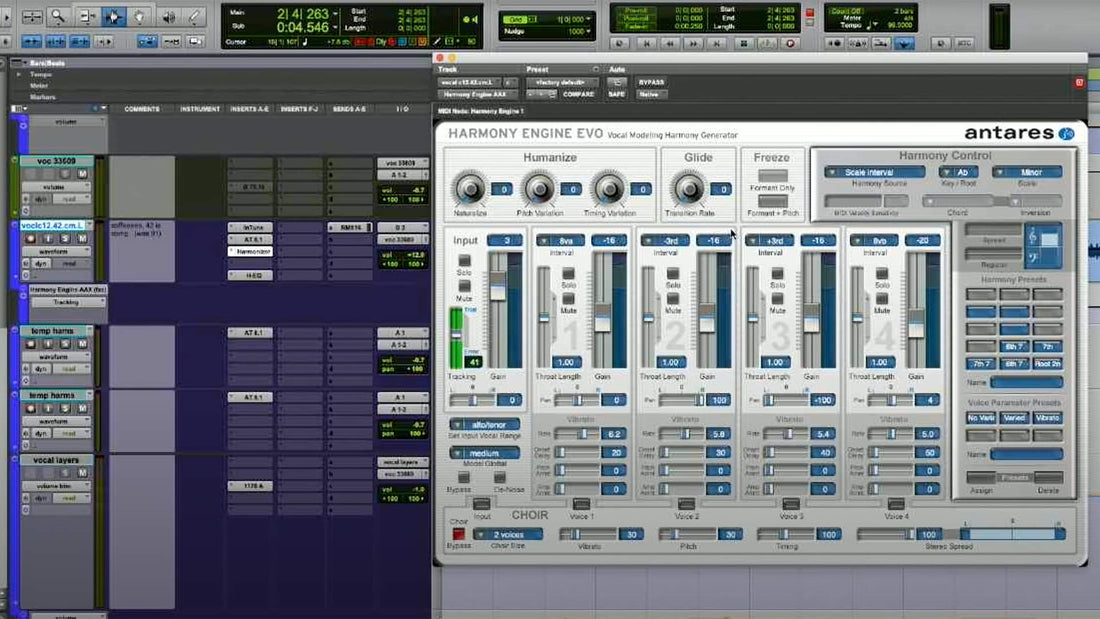Click the zoom toggle icon top-left toolbar

click(32, 16)
